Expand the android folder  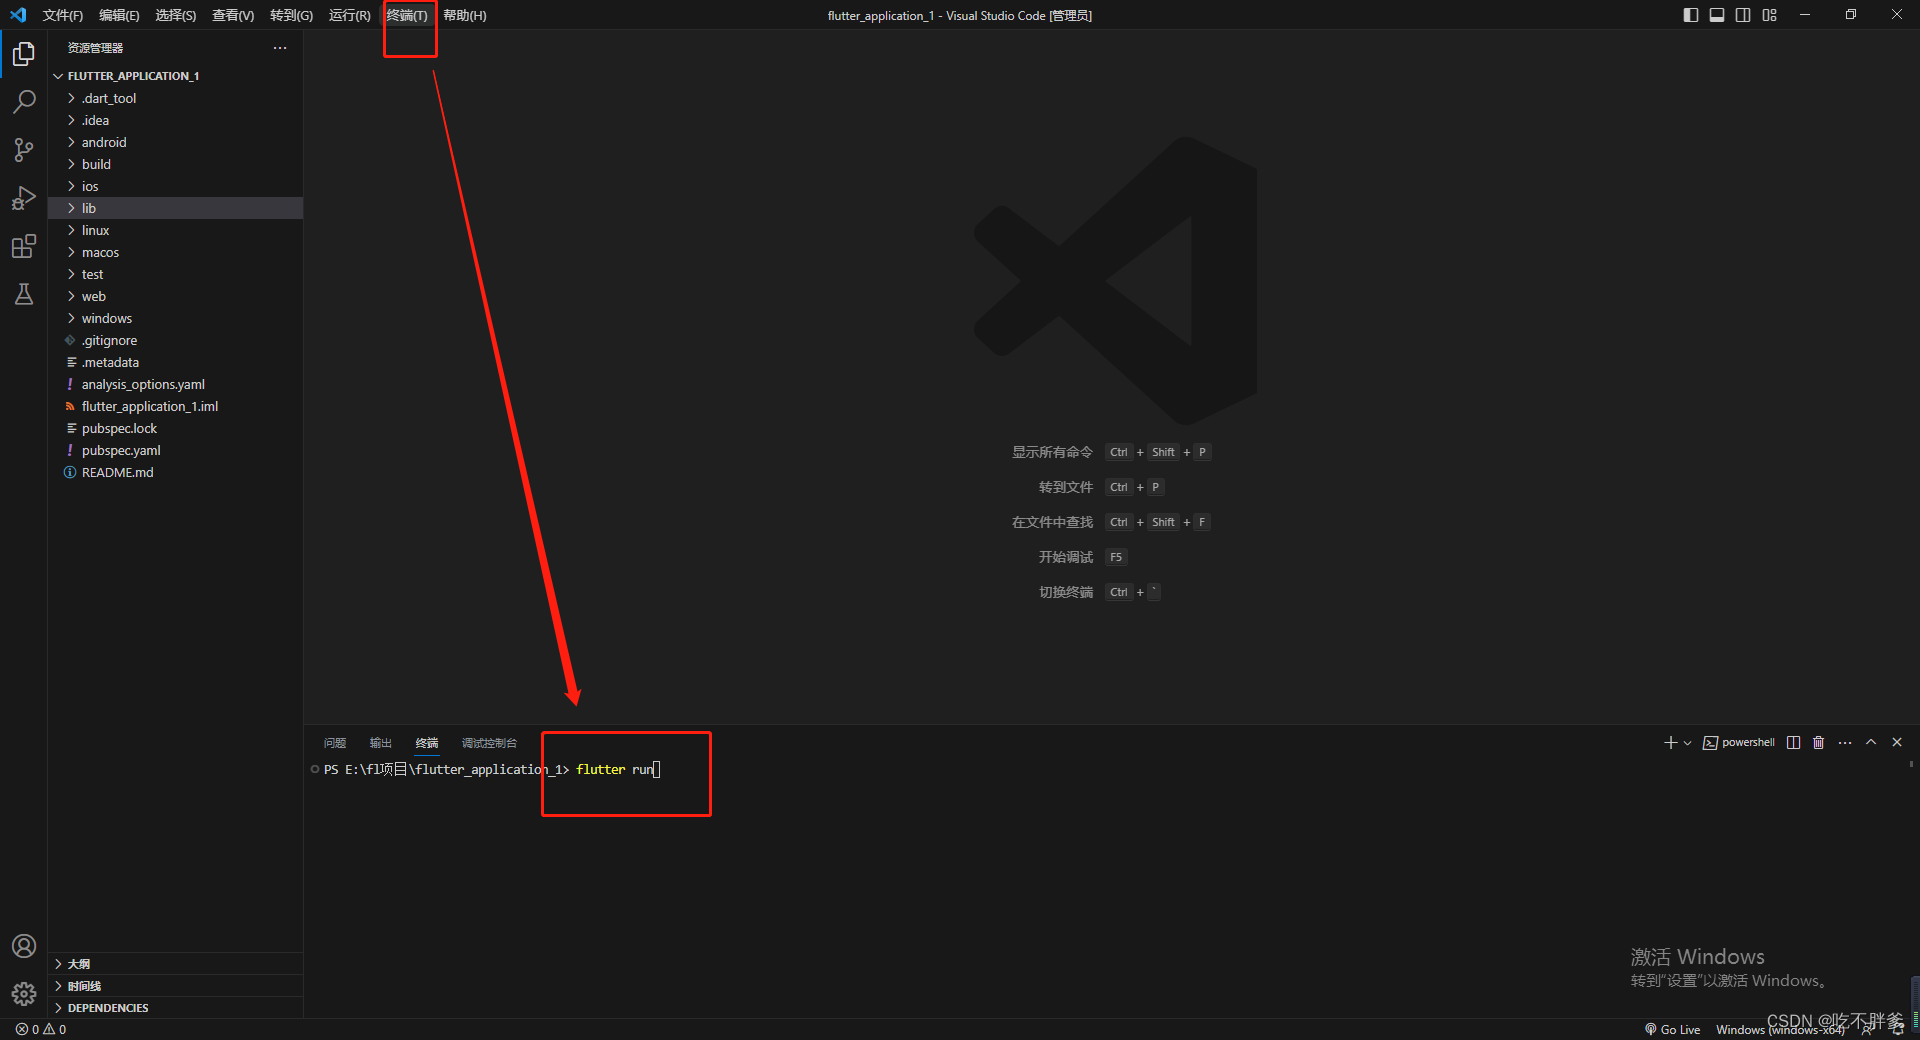pyautogui.click(x=175, y=142)
